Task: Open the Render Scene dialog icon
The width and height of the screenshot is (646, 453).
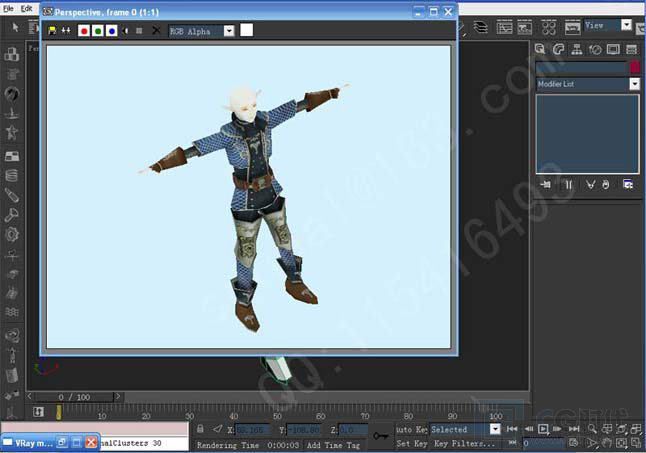Action: tap(572, 28)
